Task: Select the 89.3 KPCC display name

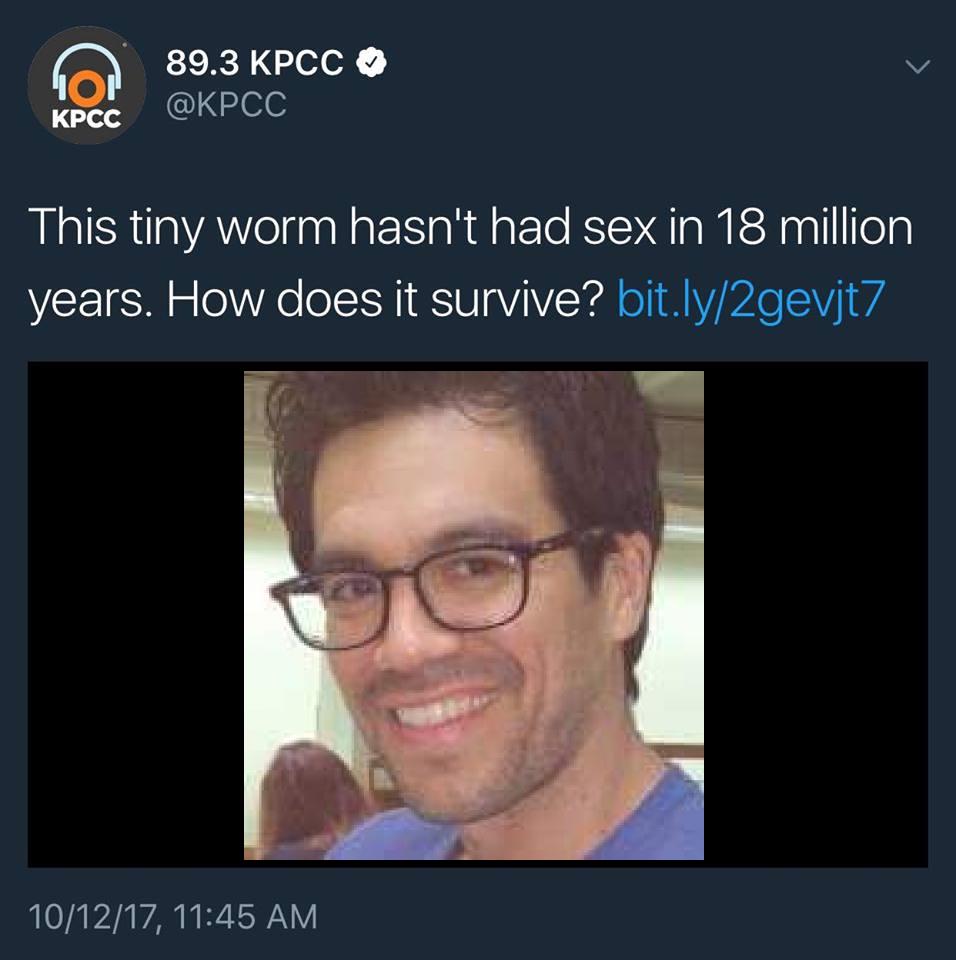Action: [254, 62]
